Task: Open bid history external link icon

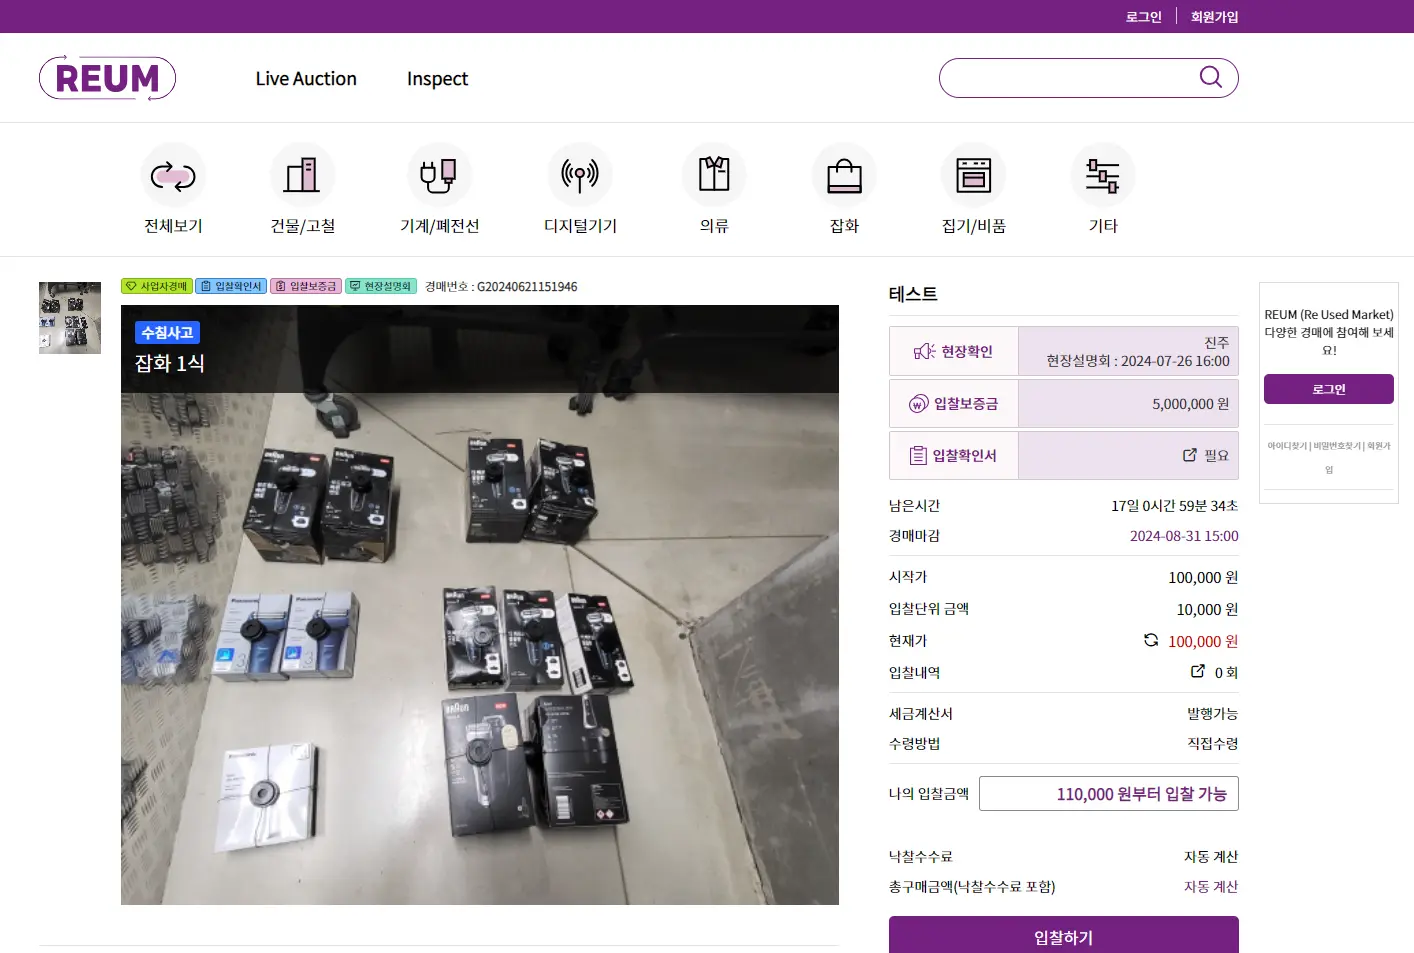Action: tap(1198, 671)
